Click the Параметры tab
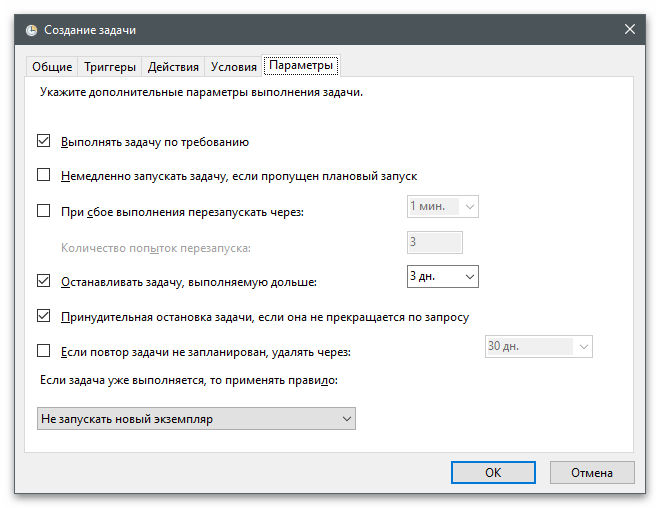 pos(301,65)
